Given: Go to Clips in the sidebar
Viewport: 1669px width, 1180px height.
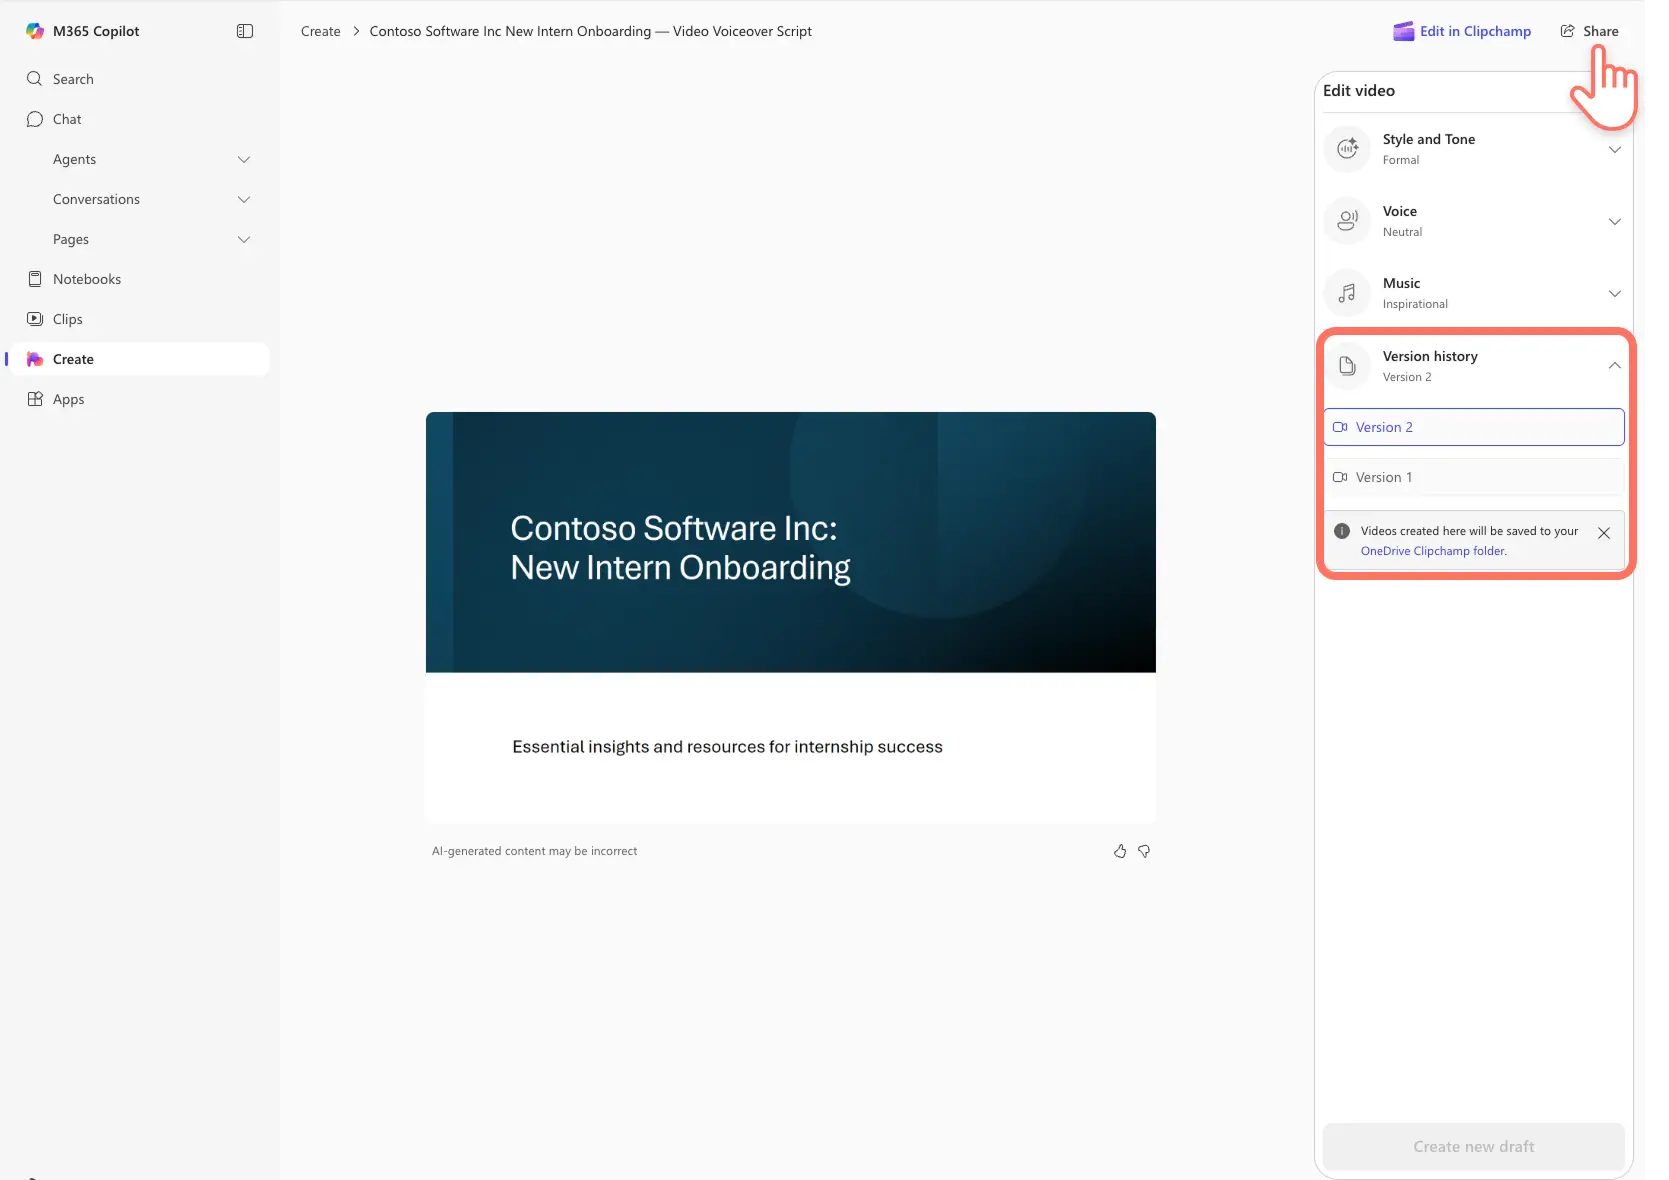Looking at the screenshot, I should pos(140,319).
